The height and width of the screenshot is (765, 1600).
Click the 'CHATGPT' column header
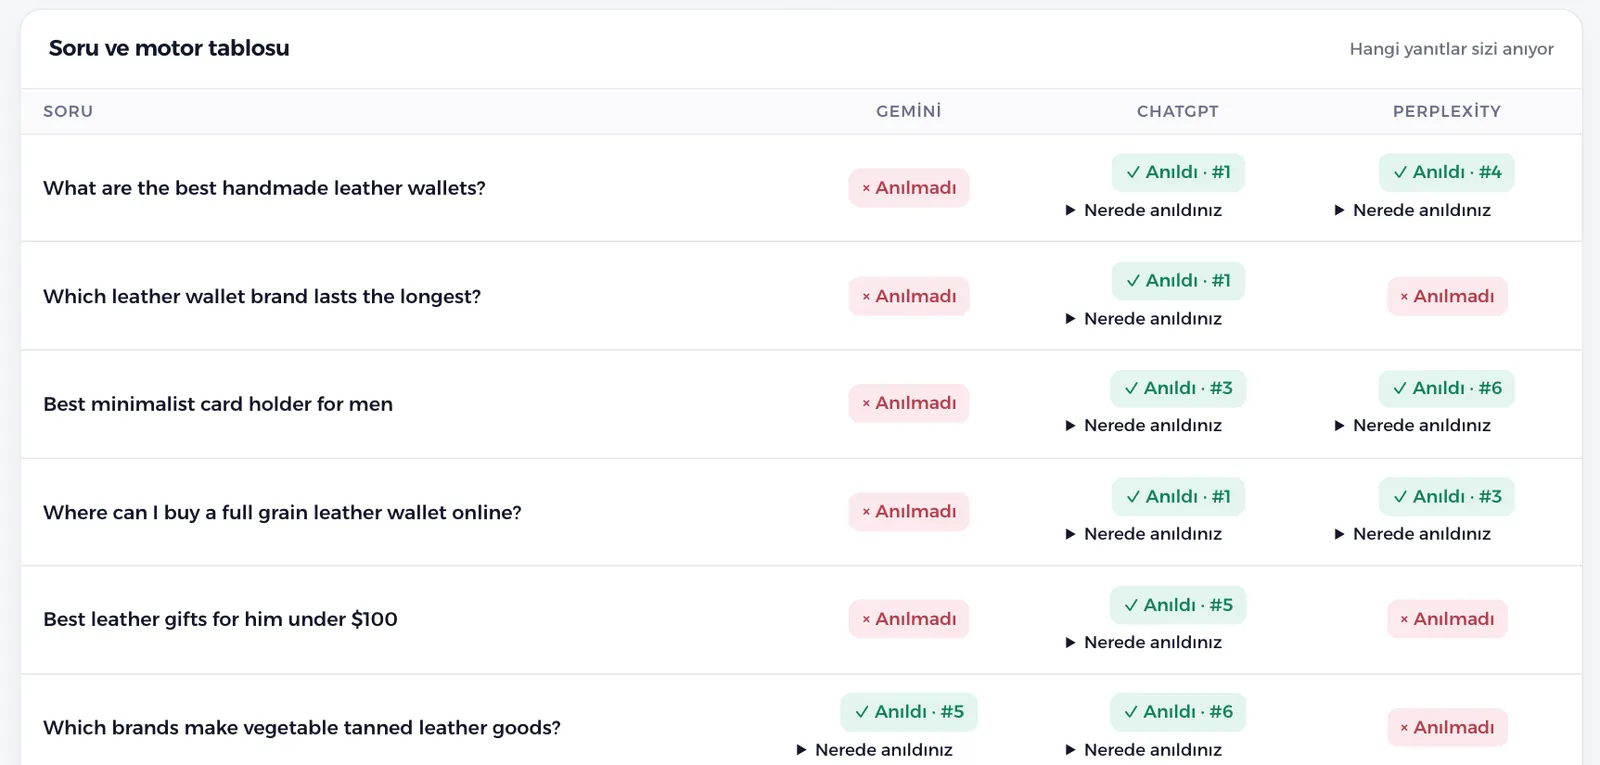point(1178,111)
